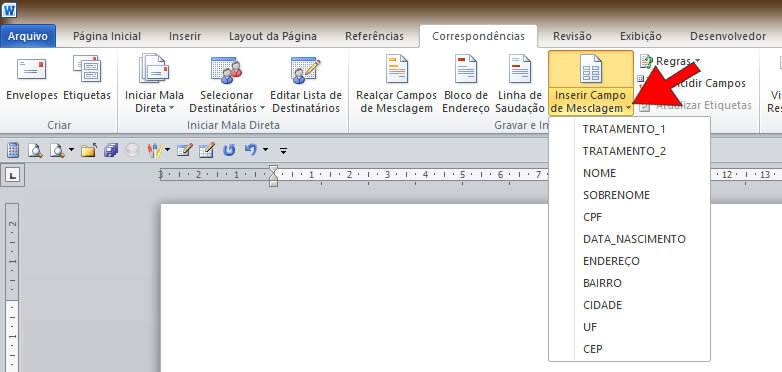Click the Inserir Campo de Mesclagem page icon
Viewport: 782px width, 372px height.
tap(591, 69)
